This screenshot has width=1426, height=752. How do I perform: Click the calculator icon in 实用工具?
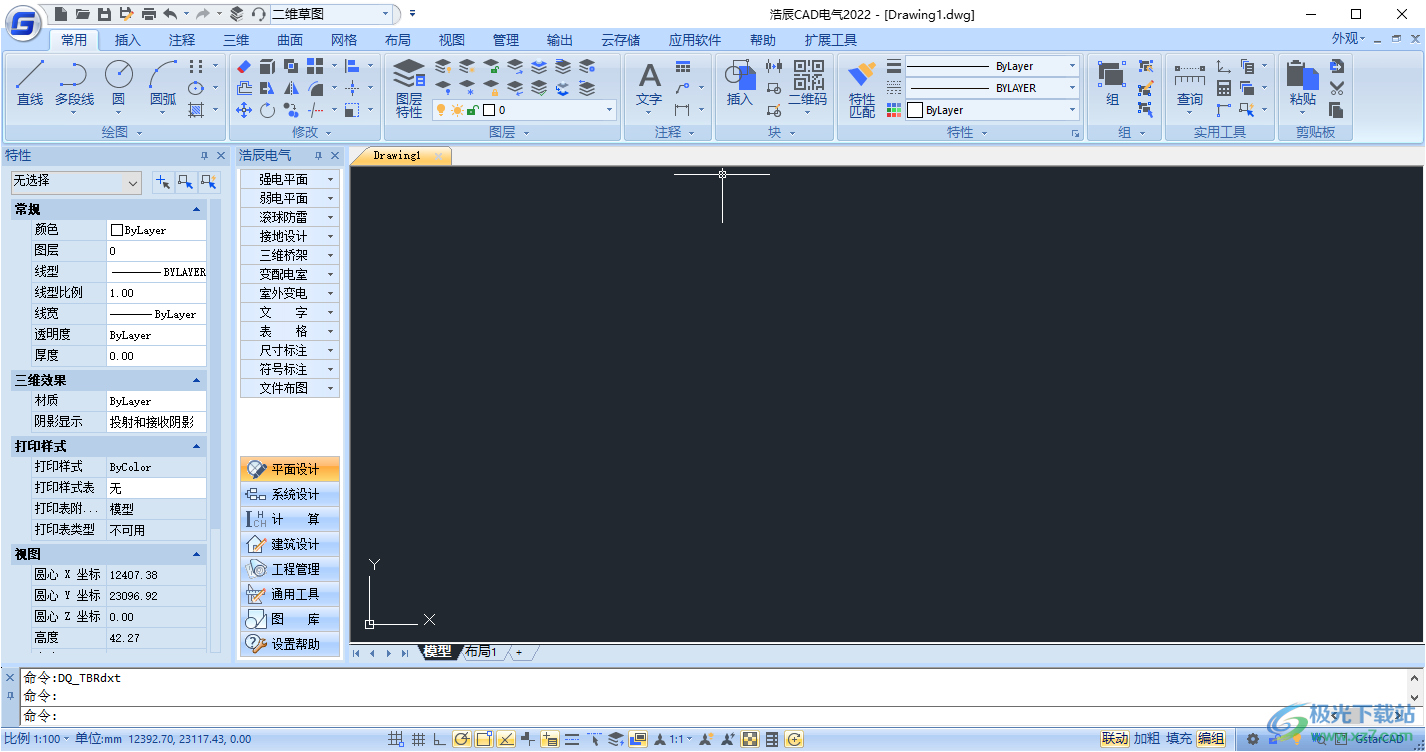point(1224,88)
